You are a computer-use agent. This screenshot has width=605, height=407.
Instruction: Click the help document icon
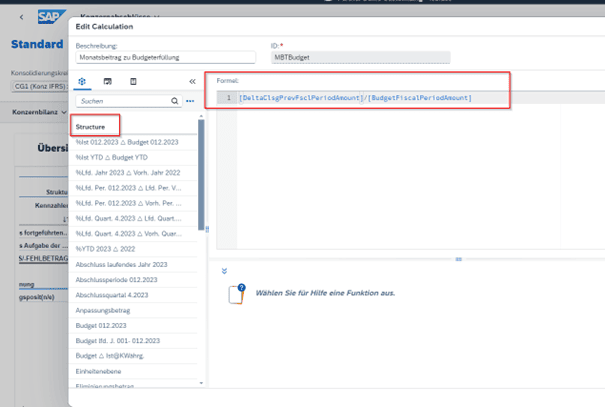click(x=235, y=294)
